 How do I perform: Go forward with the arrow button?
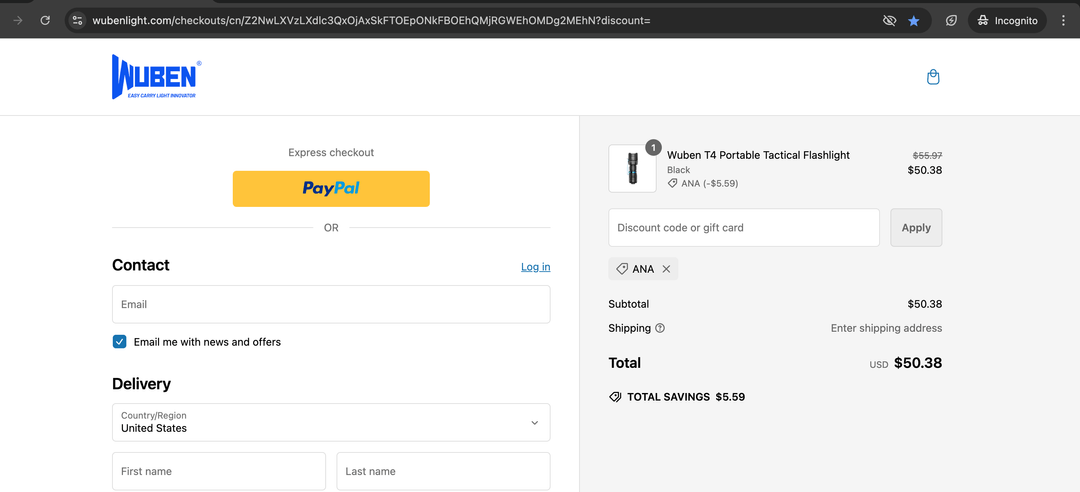[x=17, y=20]
